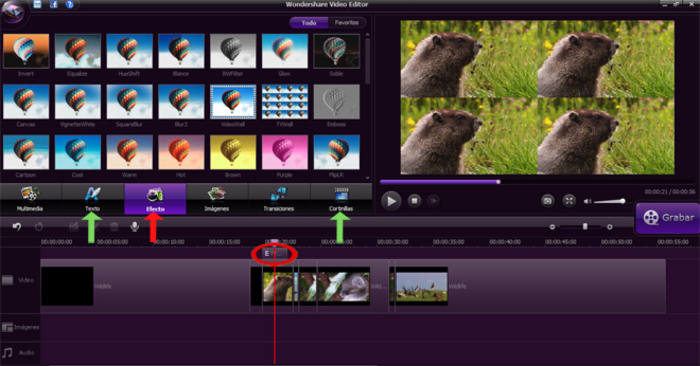The width and height of the screenshot is (700, 366).
Task: Select the Invert effect thumbnail
Action: click(26, 51)
